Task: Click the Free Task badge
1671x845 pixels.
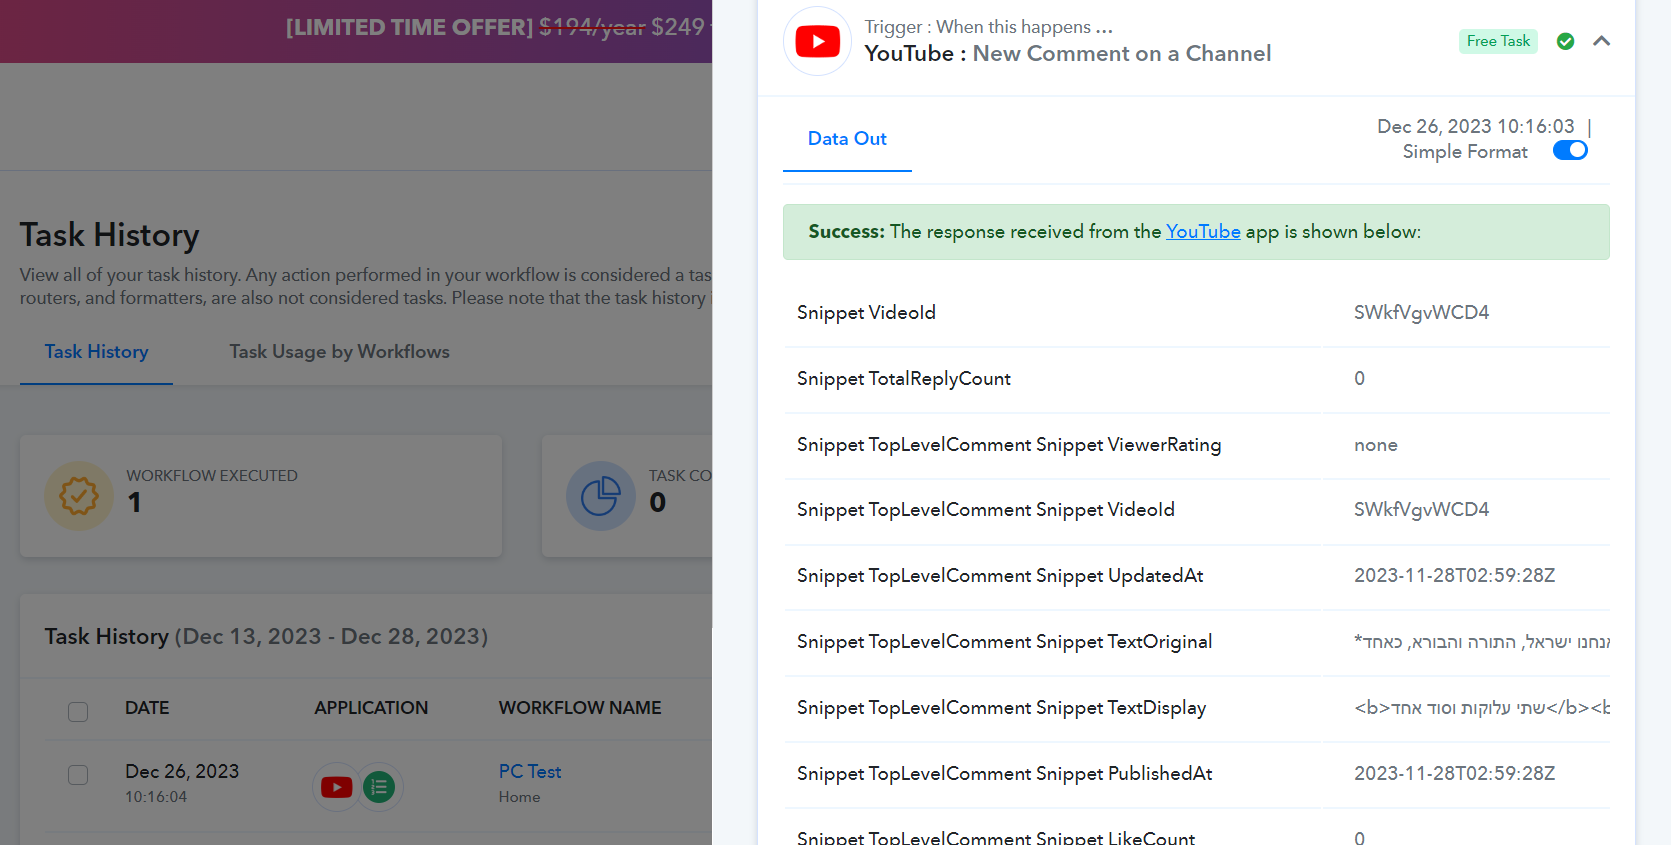Action: click(x=1498, y=41)
